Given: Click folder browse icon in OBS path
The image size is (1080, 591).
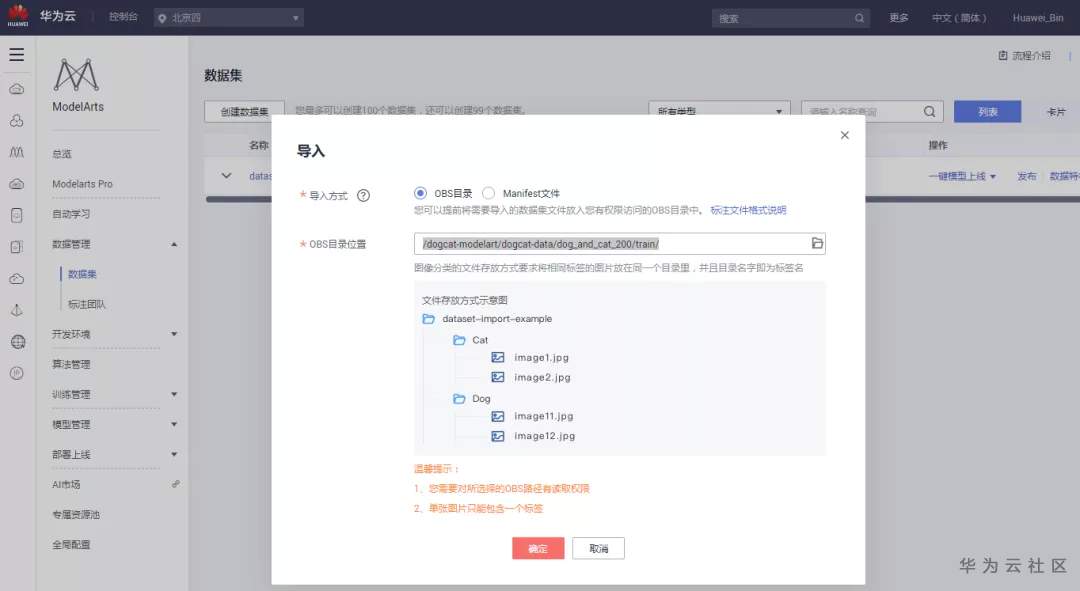Looking at the screenshot, I should (817, 243).
